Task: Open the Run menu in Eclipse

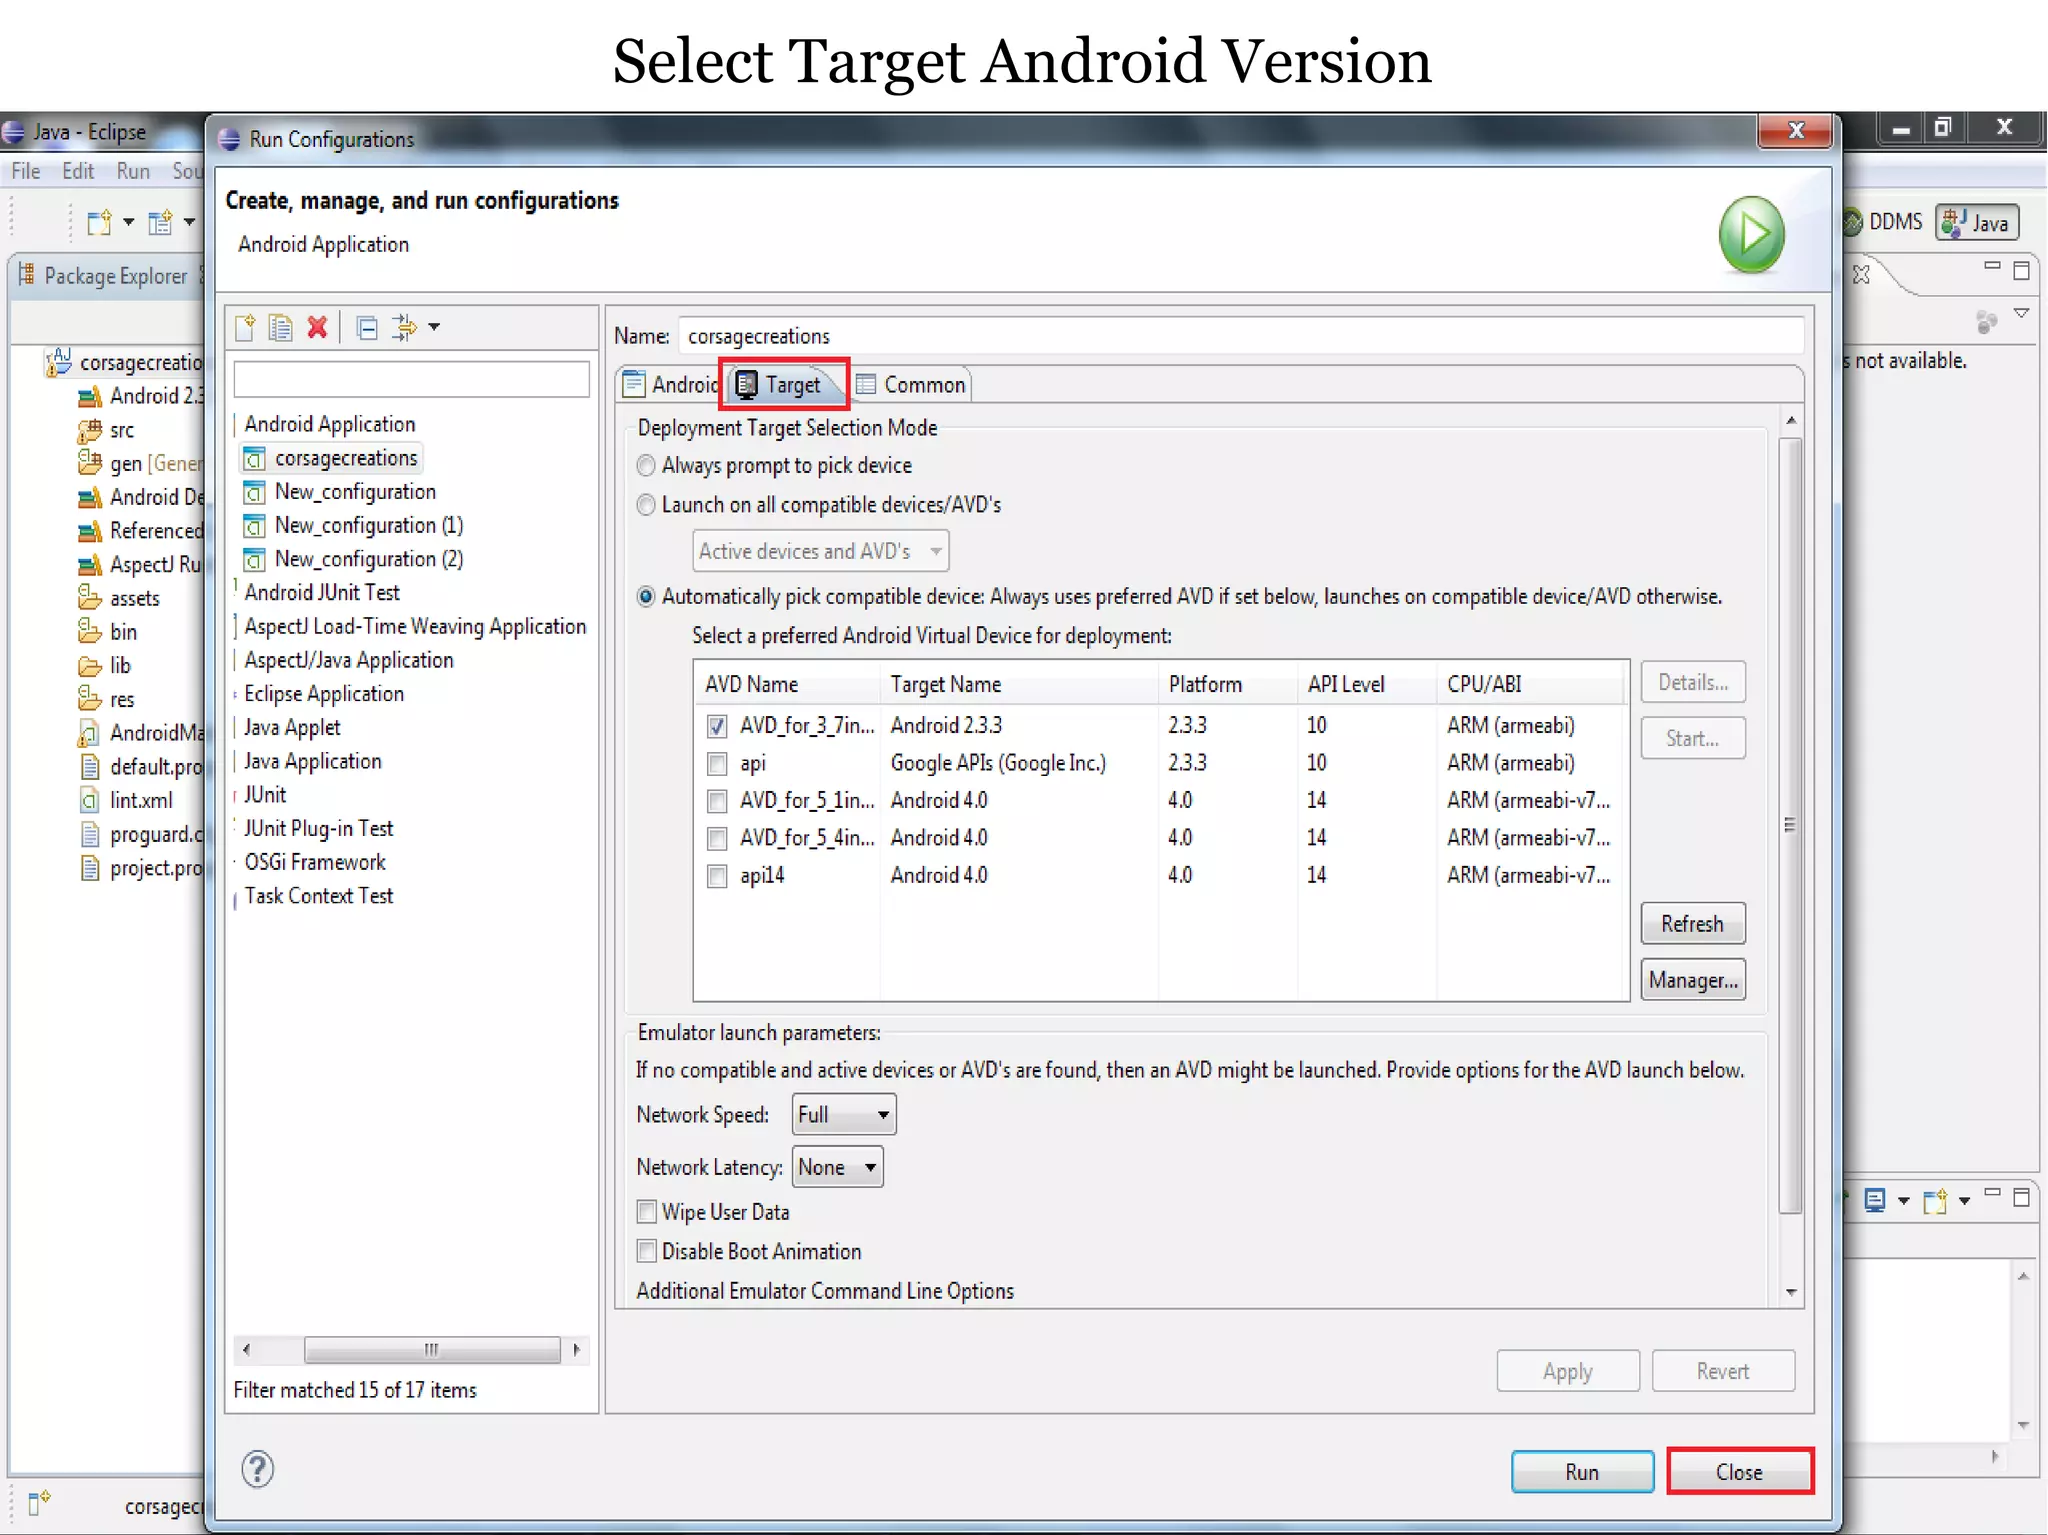Action: point(133,171)
